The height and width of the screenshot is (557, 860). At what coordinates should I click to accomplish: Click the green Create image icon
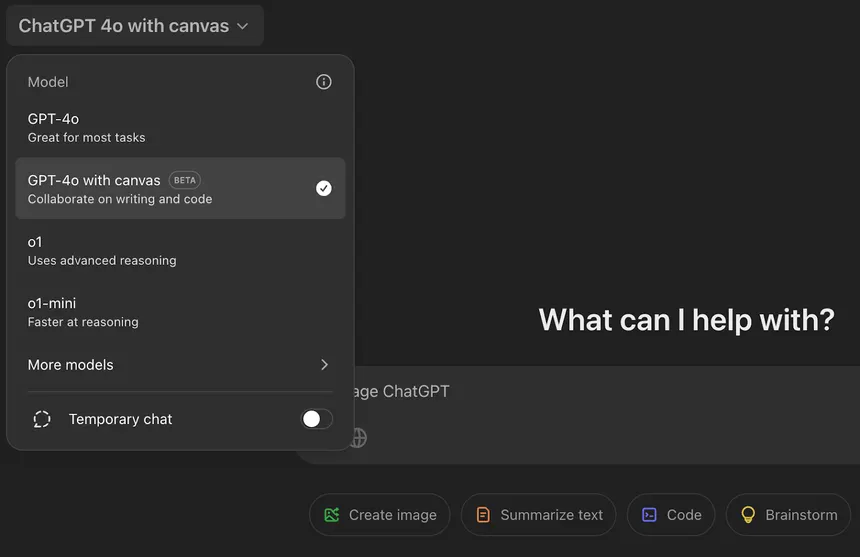pos(332,515)
